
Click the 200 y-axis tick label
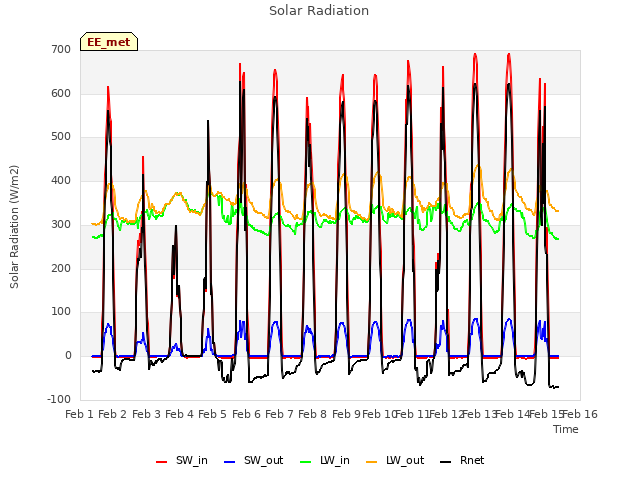click(x=61, y=268)
